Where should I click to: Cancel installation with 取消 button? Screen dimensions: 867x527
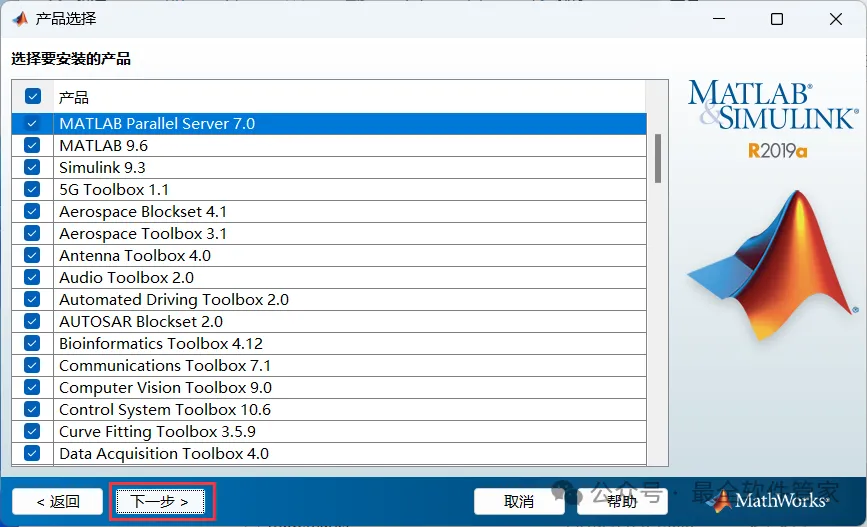pos(519,502)
